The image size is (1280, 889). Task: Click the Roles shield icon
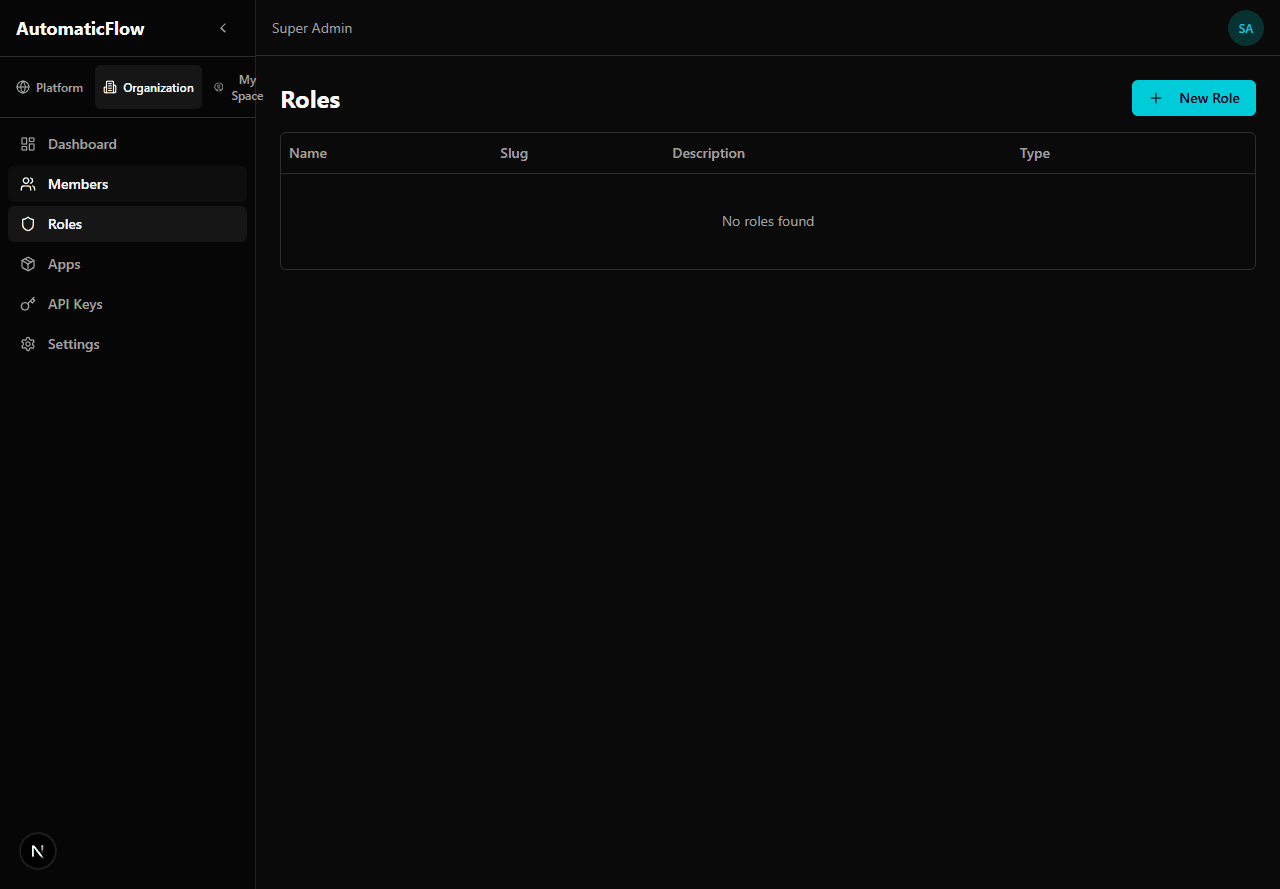coord(28,224)
